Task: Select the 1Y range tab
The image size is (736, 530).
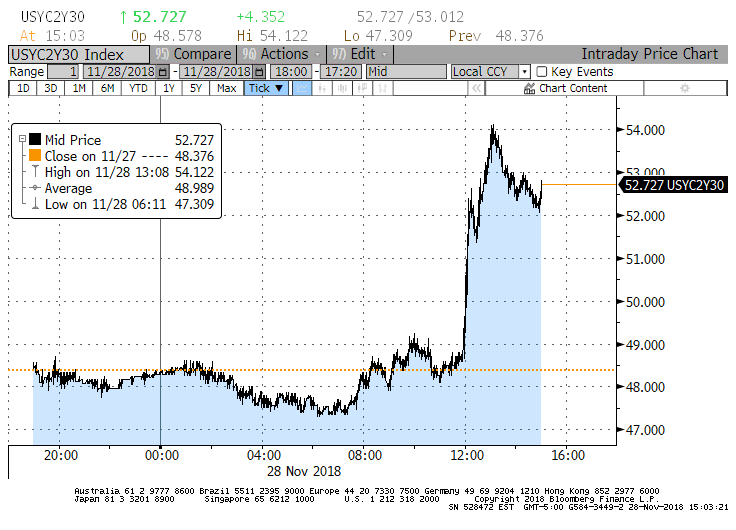Action: click(169, 88)
